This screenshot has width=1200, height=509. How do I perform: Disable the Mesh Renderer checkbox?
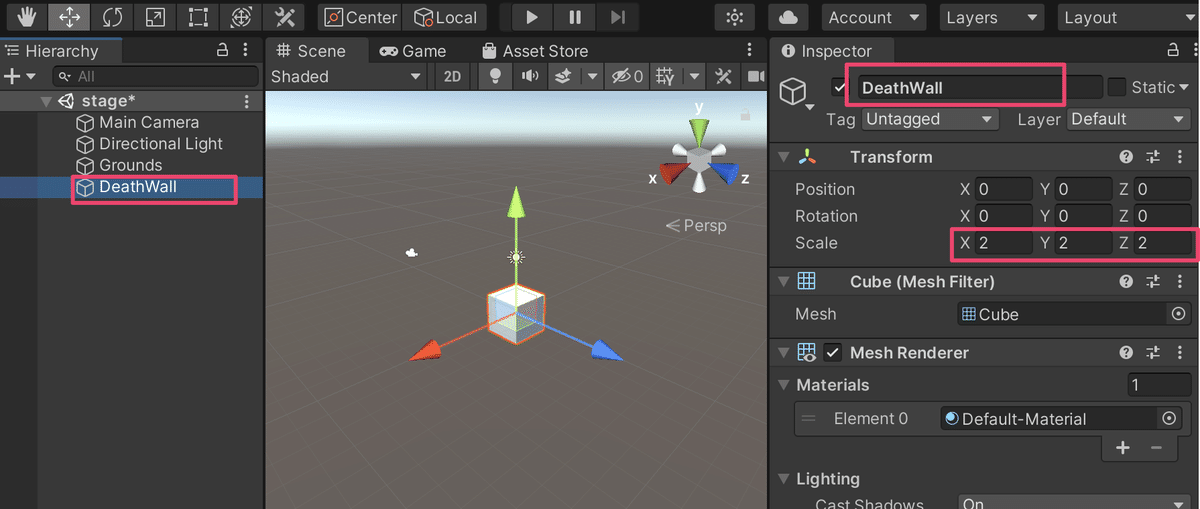click(x=833, y=353)
